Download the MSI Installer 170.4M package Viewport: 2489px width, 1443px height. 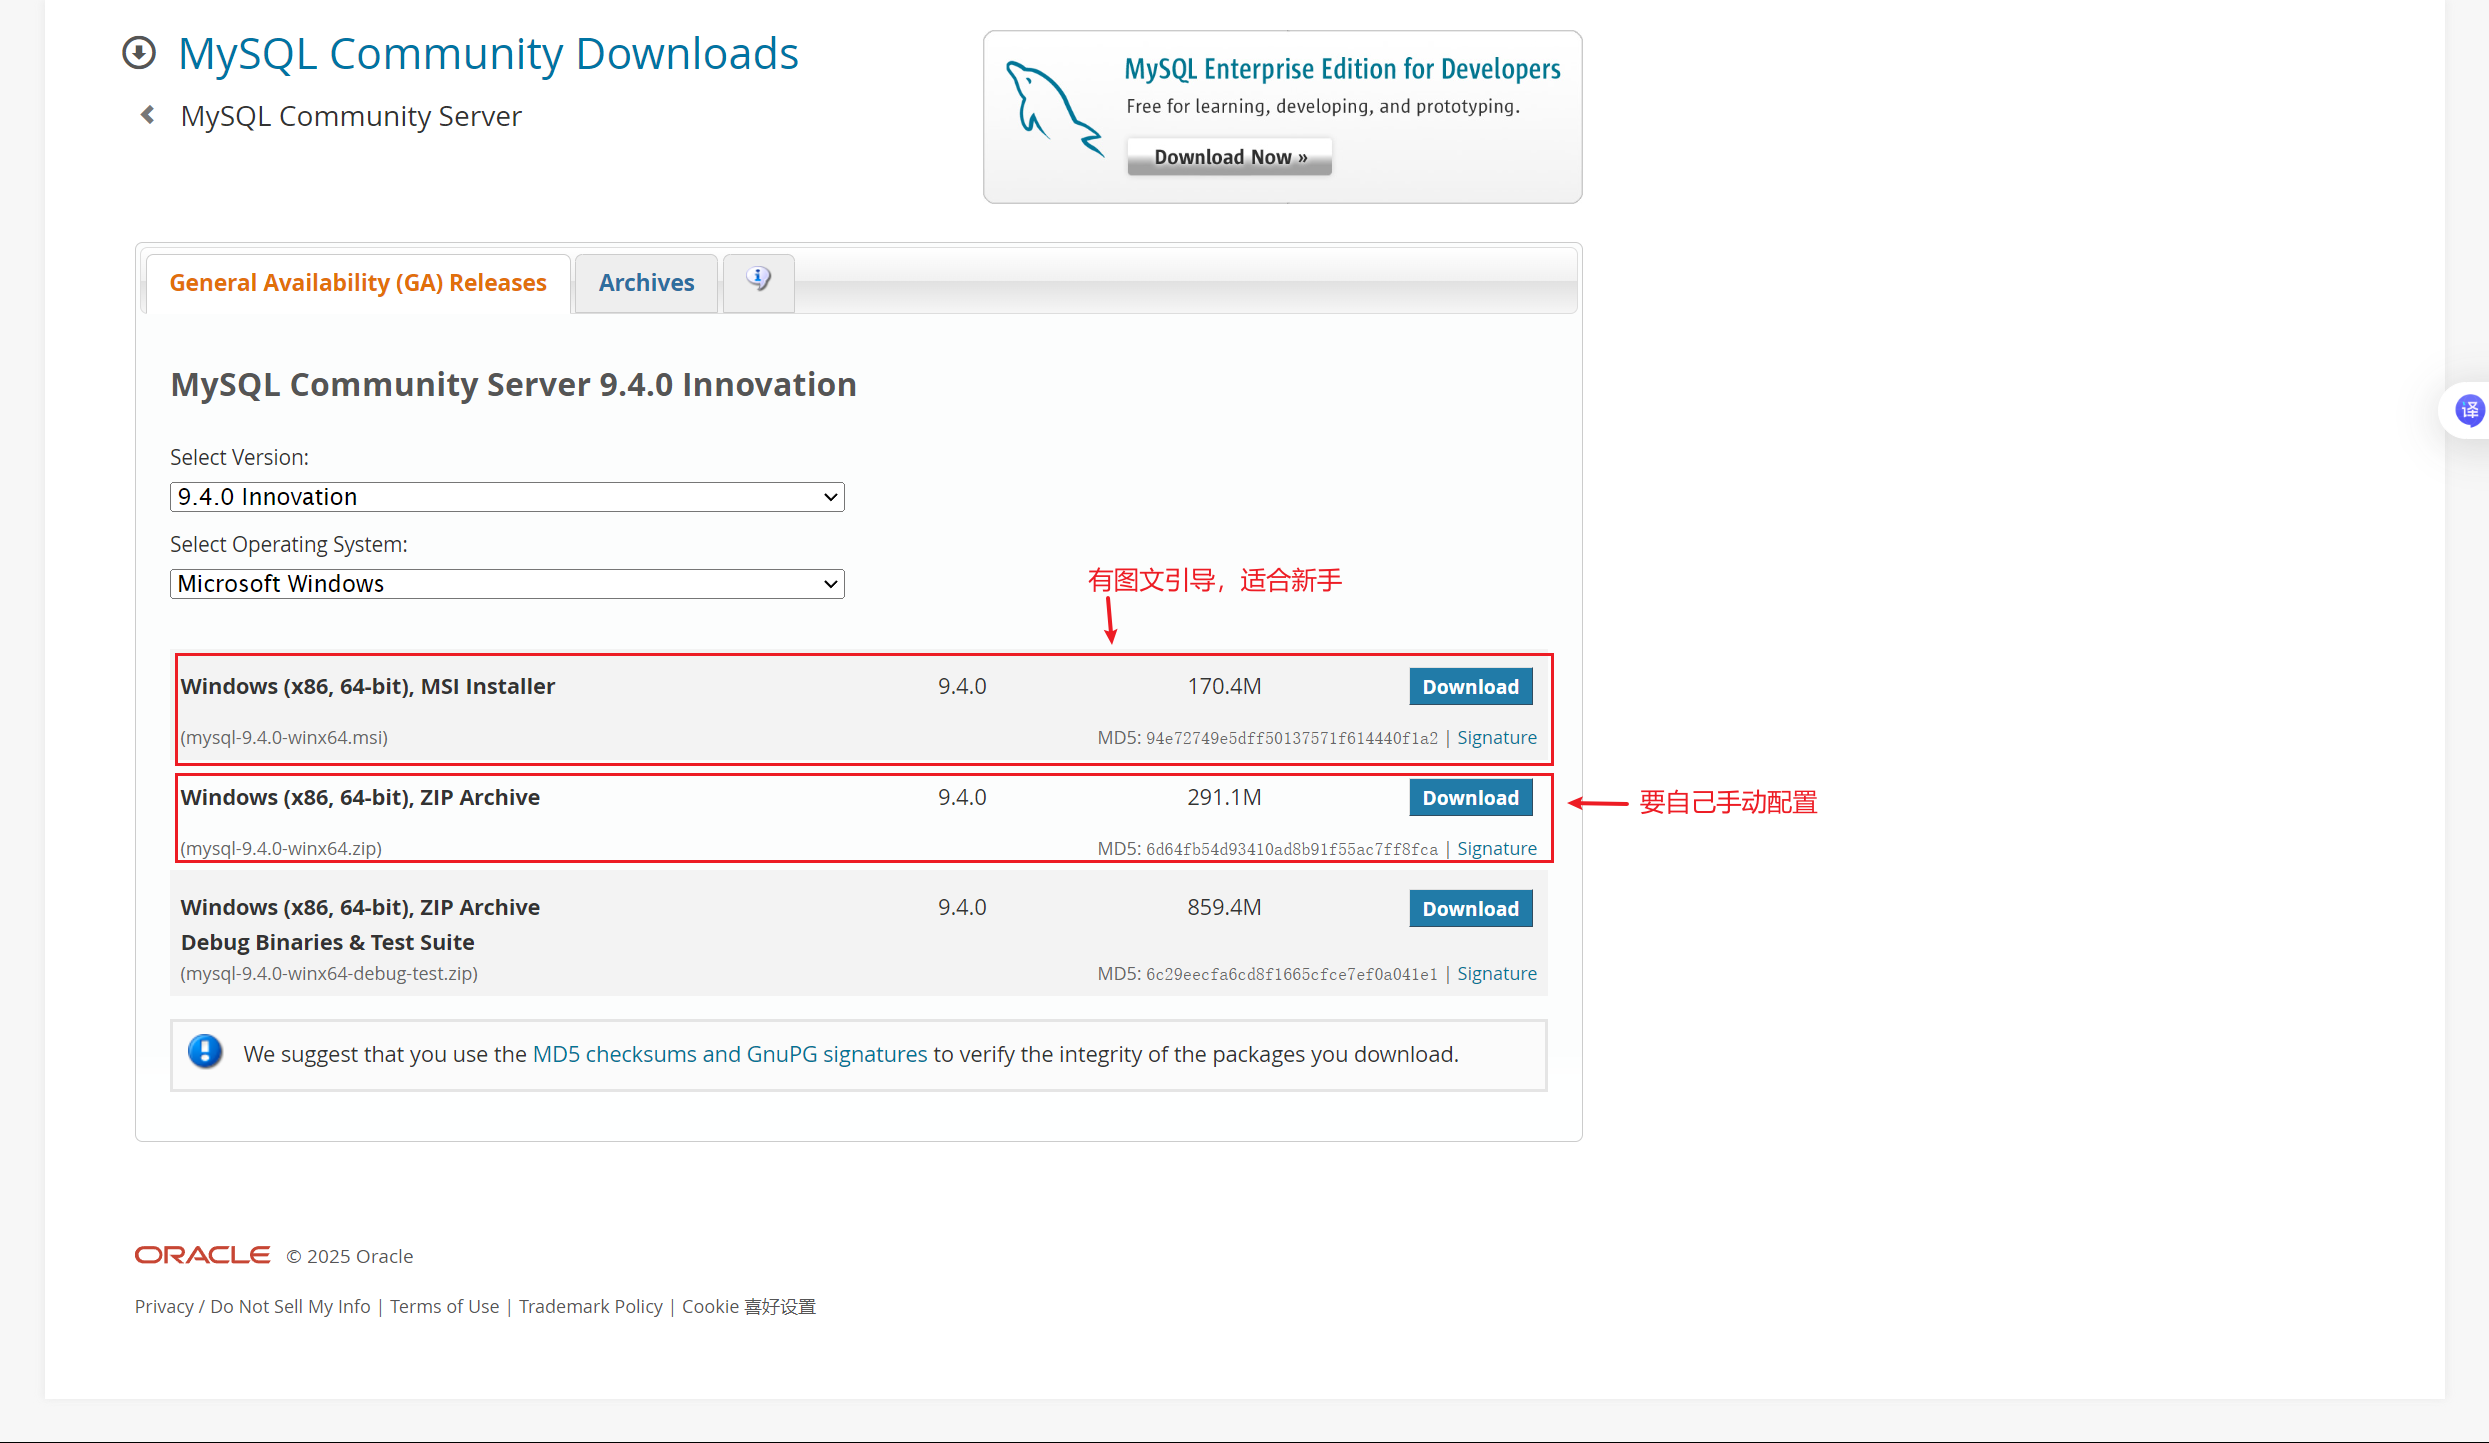click(1471, 687)
